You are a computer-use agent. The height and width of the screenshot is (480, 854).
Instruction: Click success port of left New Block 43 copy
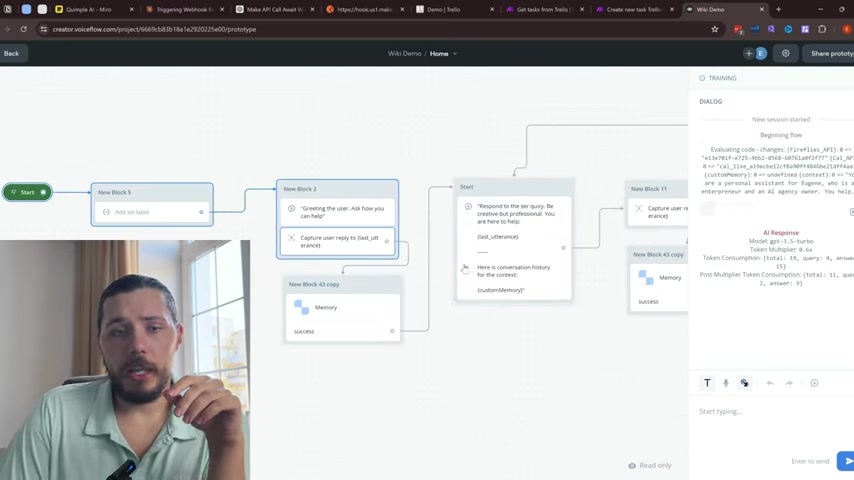point(392,331)
